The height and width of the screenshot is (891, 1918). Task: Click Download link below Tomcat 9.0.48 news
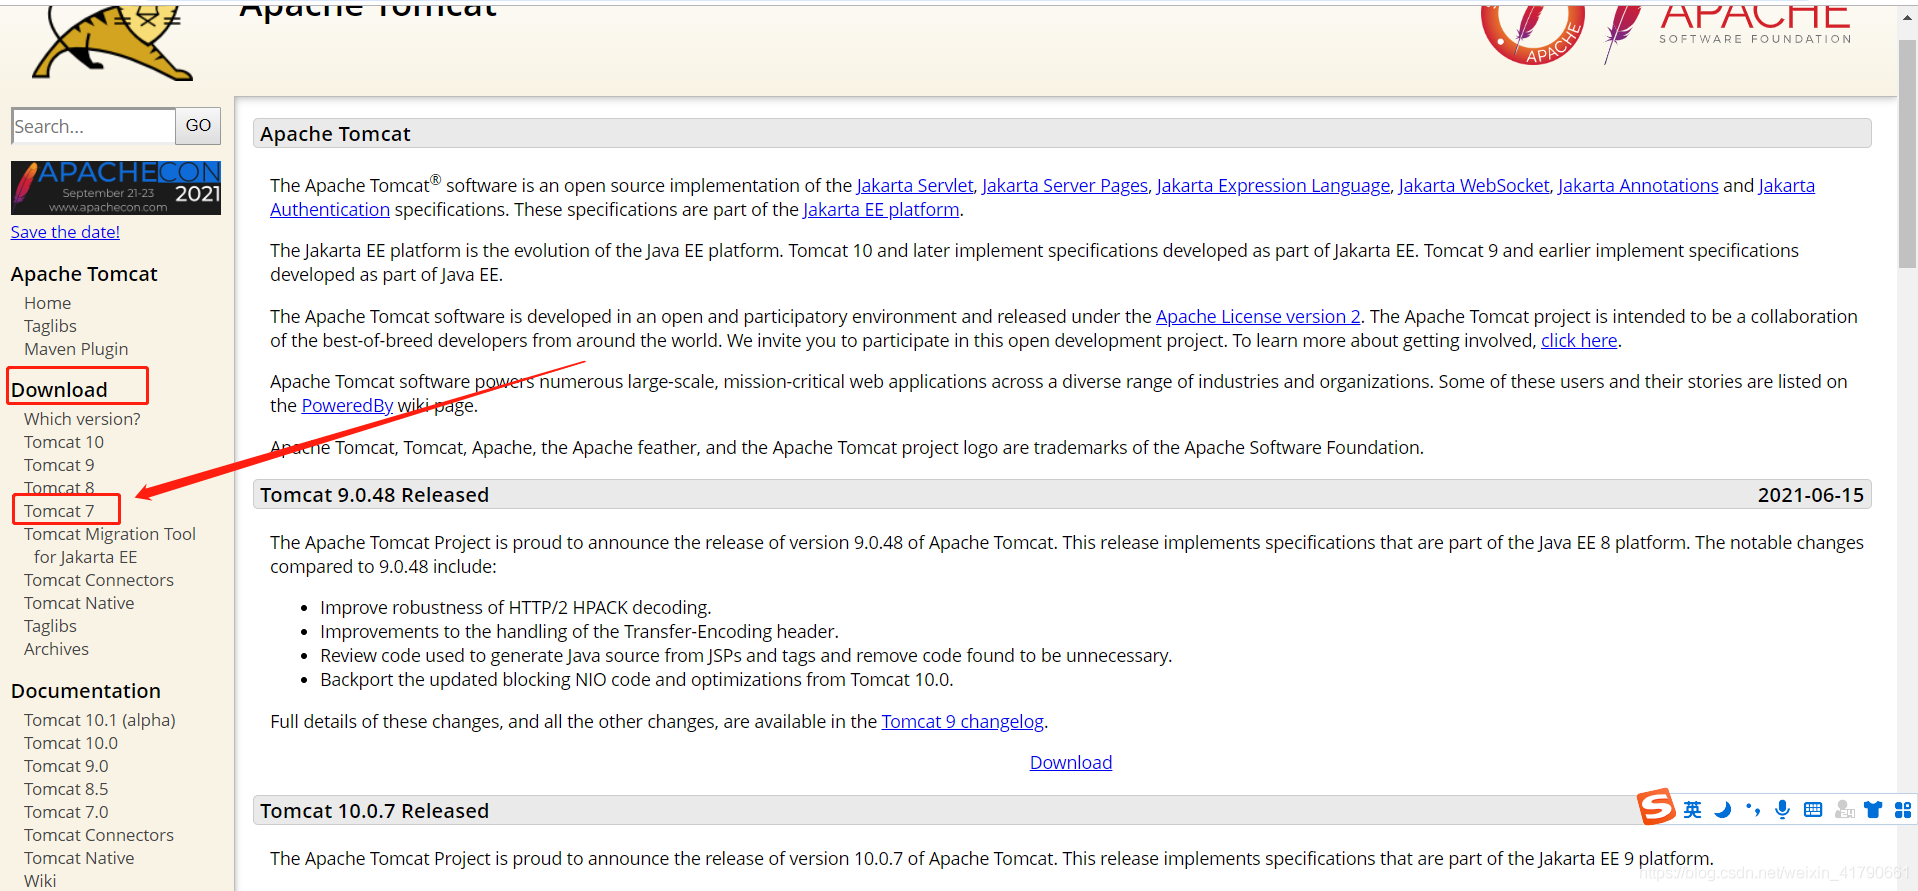coord(1071,762)
